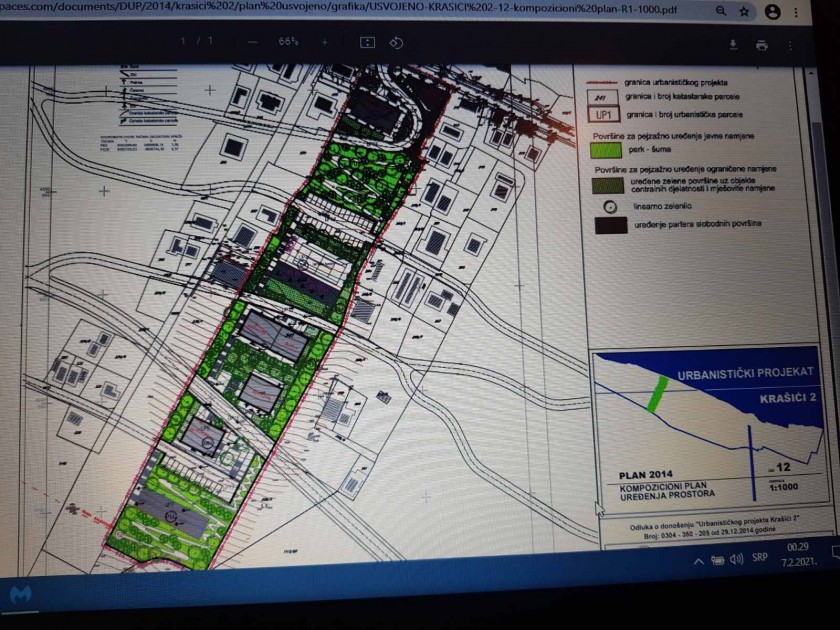Click the black 'uređenje partera' legend swatch

click(x=611, y=226)
